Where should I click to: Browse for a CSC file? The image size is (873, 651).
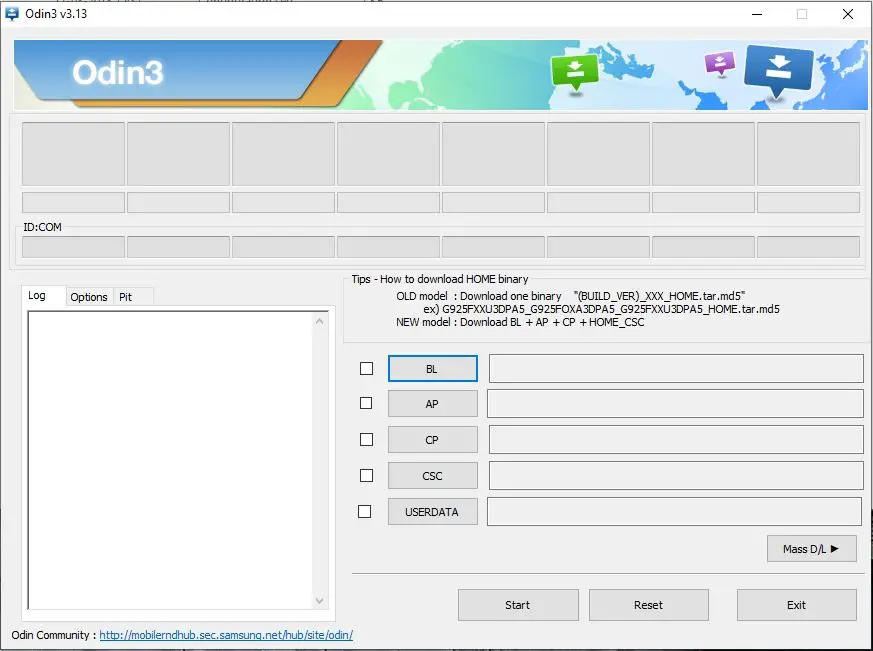pos(433,476)
